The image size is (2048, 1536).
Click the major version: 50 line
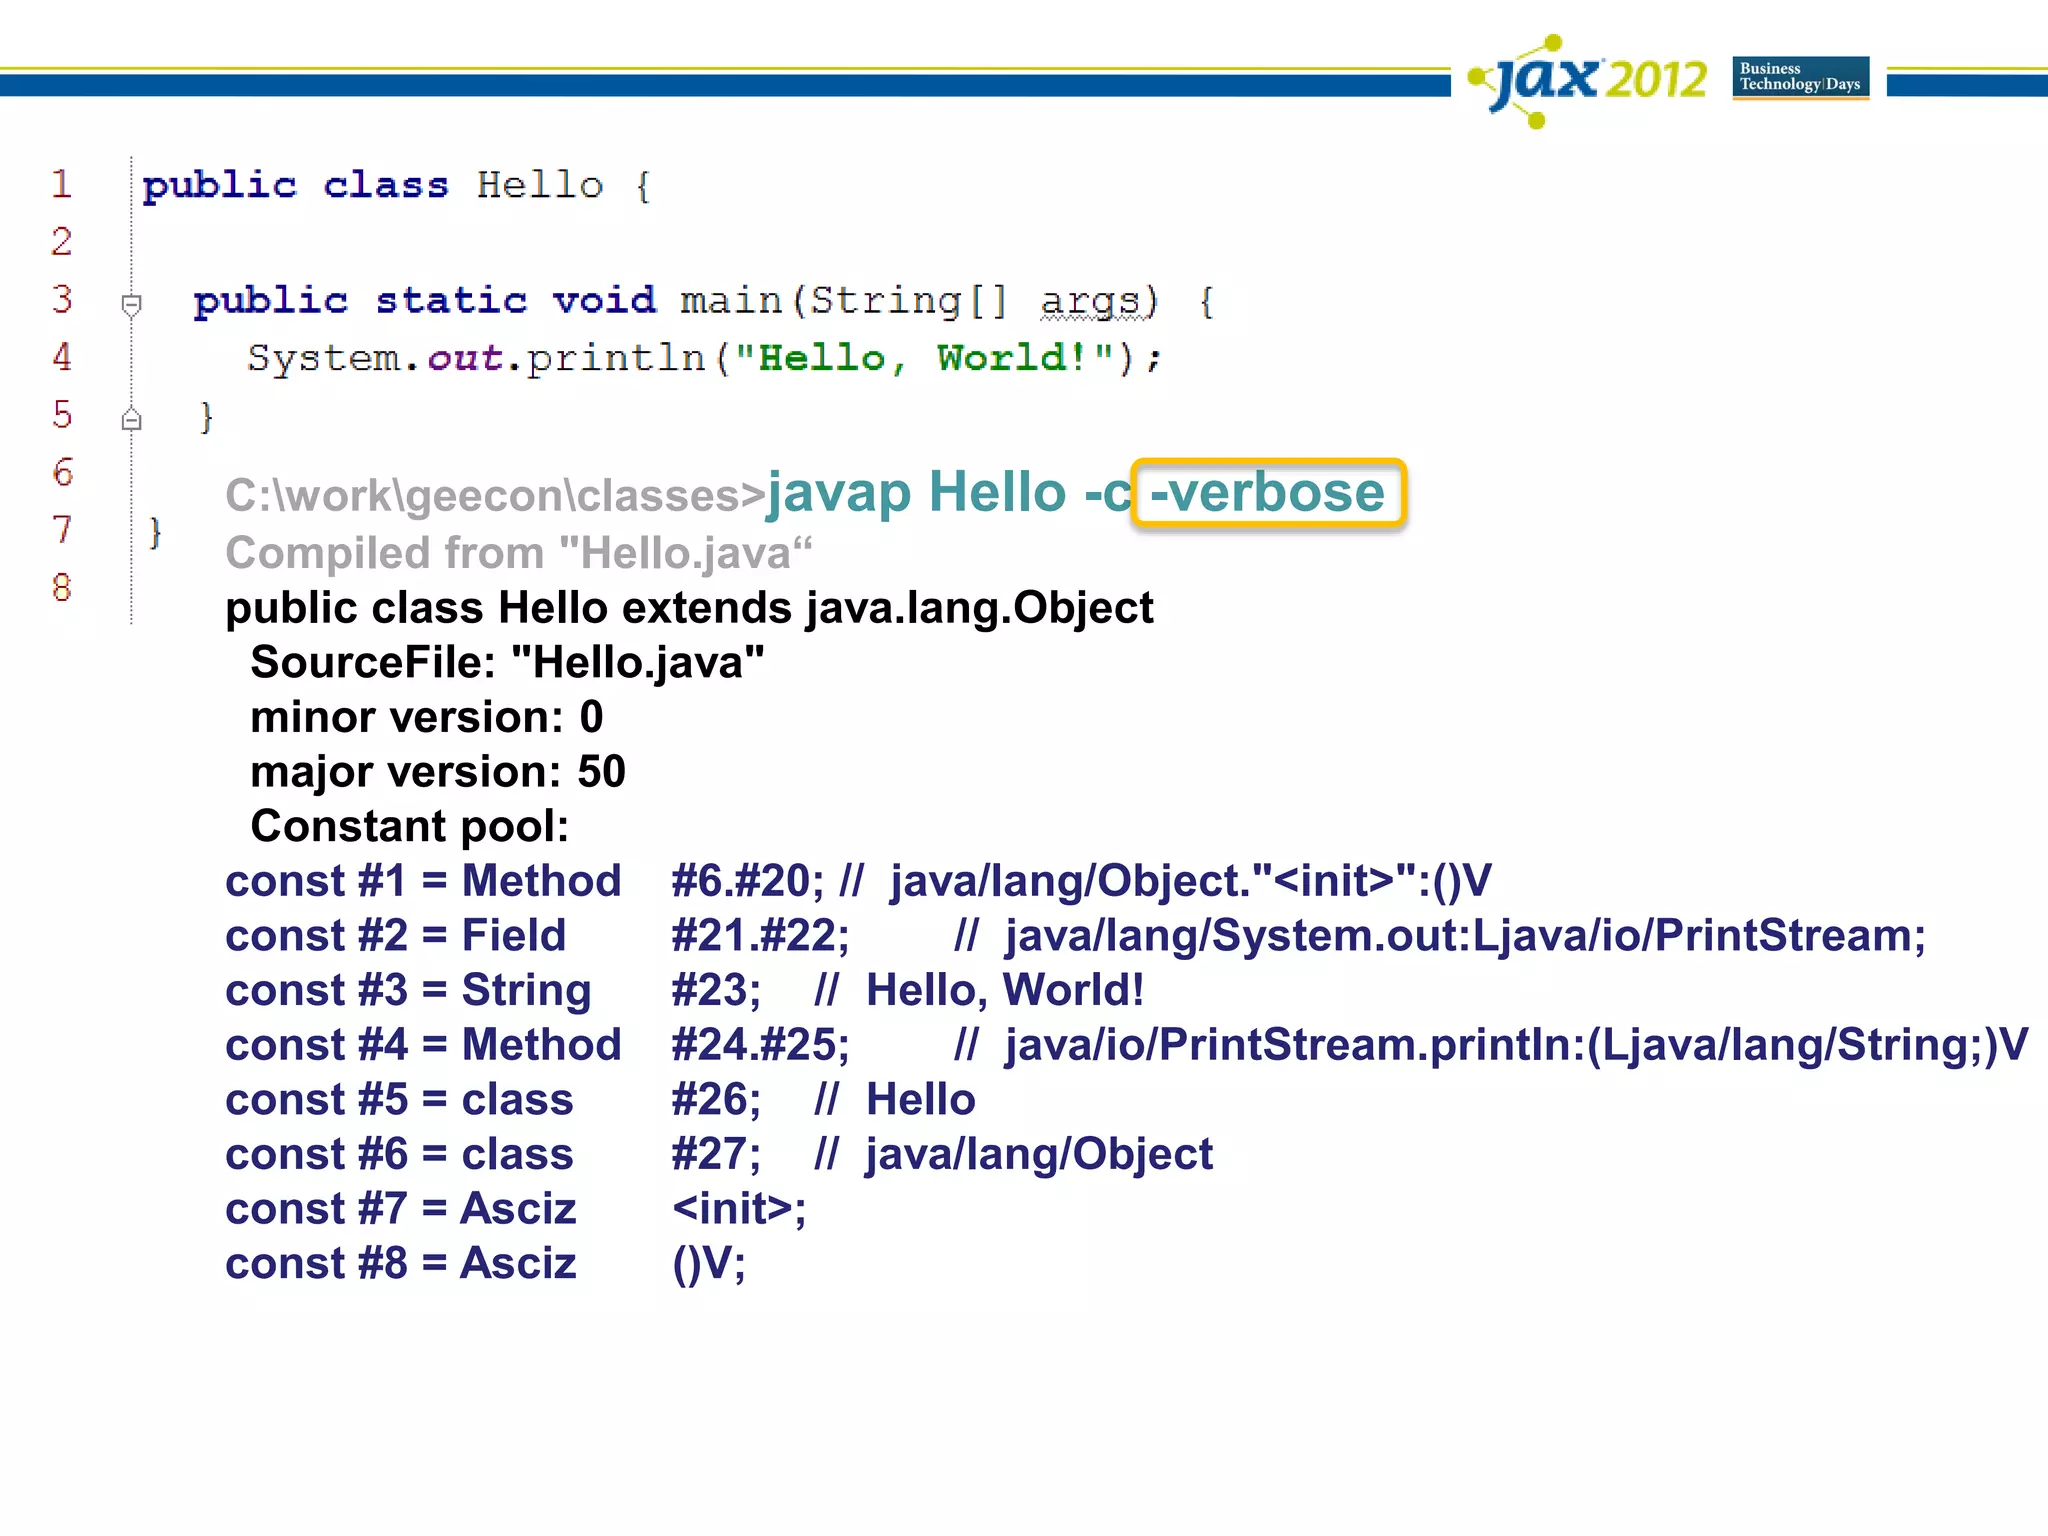click(437, 772)
